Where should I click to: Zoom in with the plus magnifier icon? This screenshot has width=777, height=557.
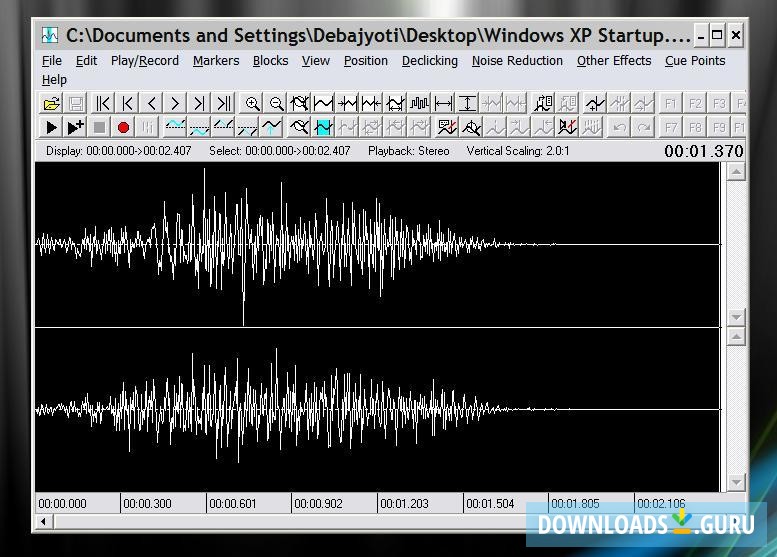point(252,104)
